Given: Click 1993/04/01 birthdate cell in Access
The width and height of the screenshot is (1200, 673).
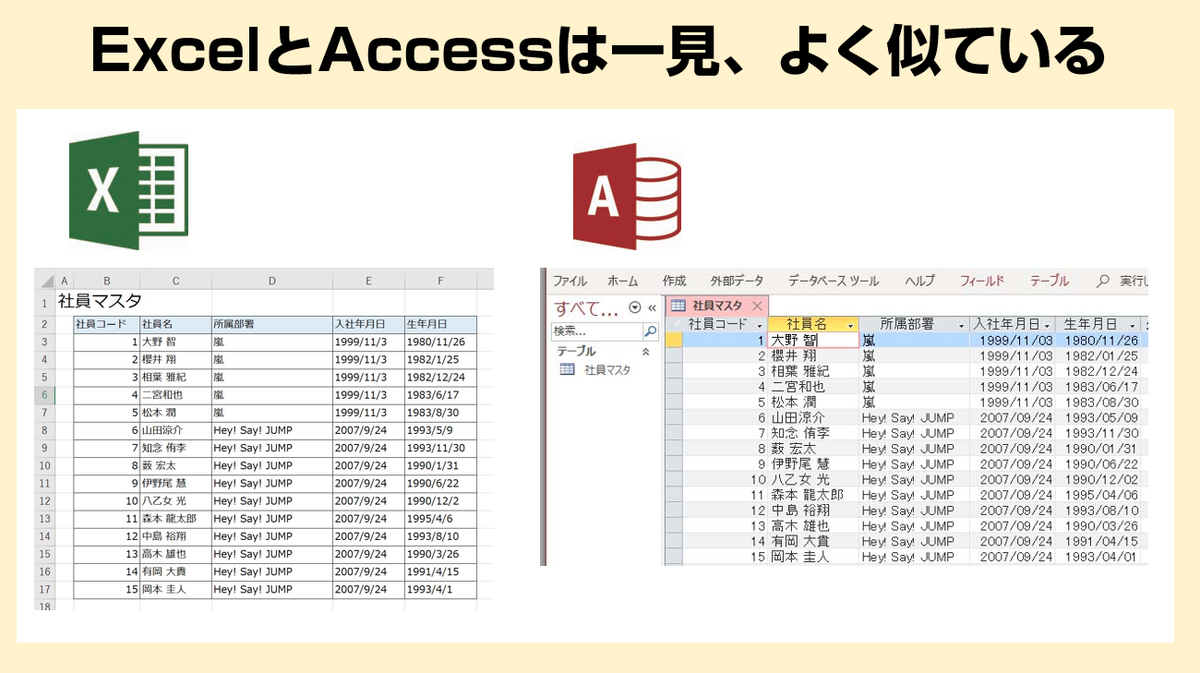Looking at the screenshot, I should coord(1100,557).
